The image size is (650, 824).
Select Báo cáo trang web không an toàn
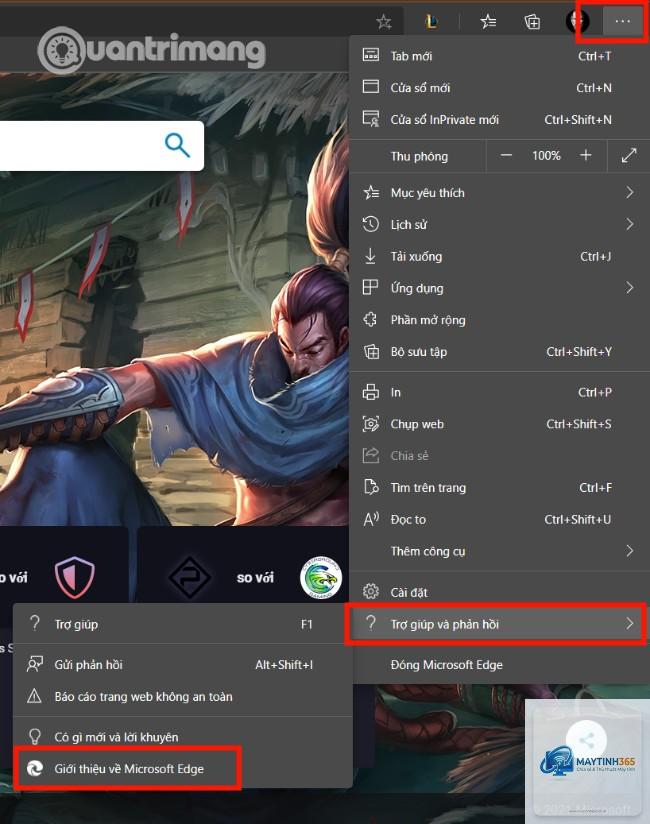click(x=182, y=696)
